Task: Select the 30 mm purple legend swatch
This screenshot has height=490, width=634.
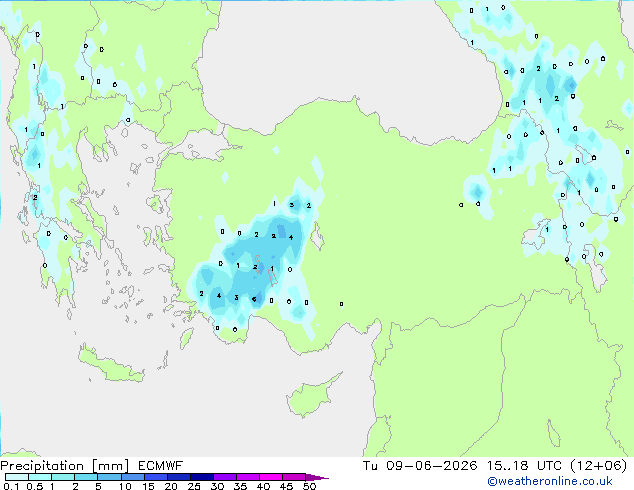Action: (x=224, y=477)
